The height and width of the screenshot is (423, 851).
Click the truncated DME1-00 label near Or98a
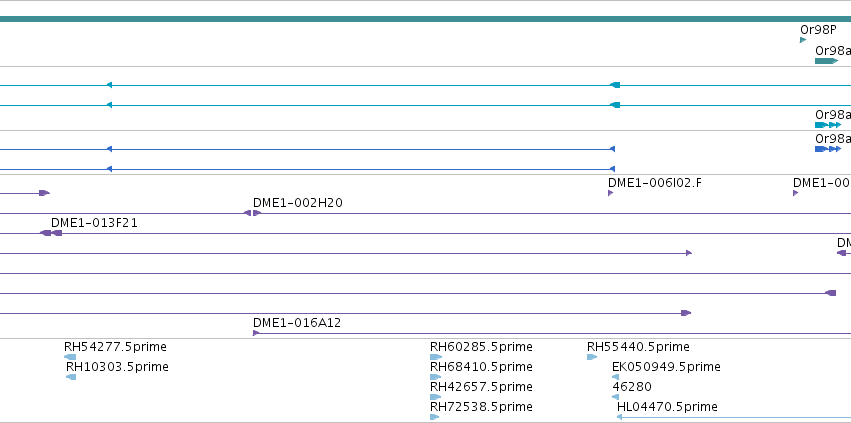(x=822, y=182)
